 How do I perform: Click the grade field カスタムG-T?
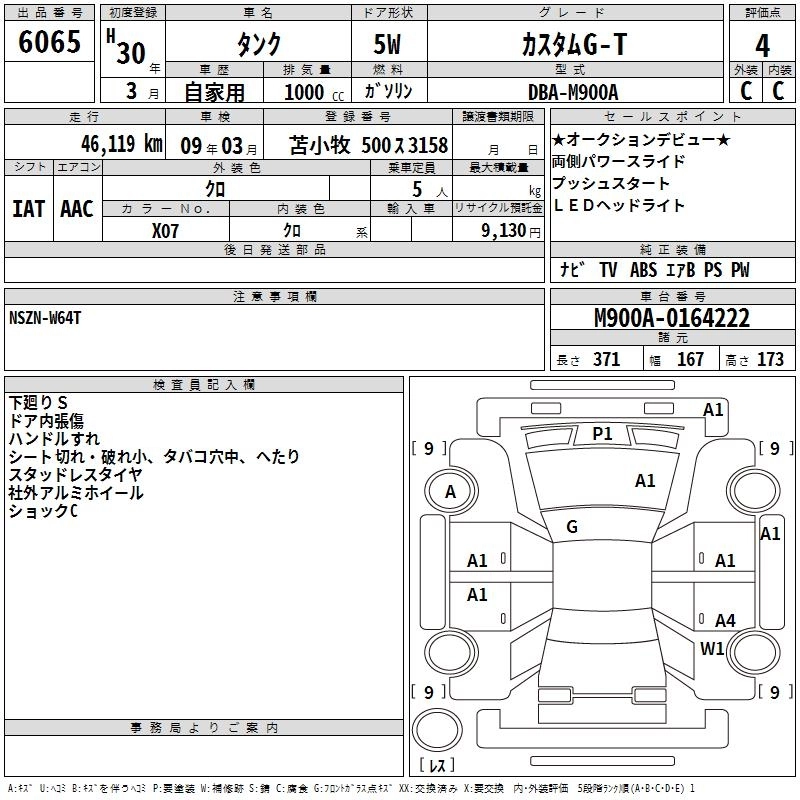[x=572, y=46]
